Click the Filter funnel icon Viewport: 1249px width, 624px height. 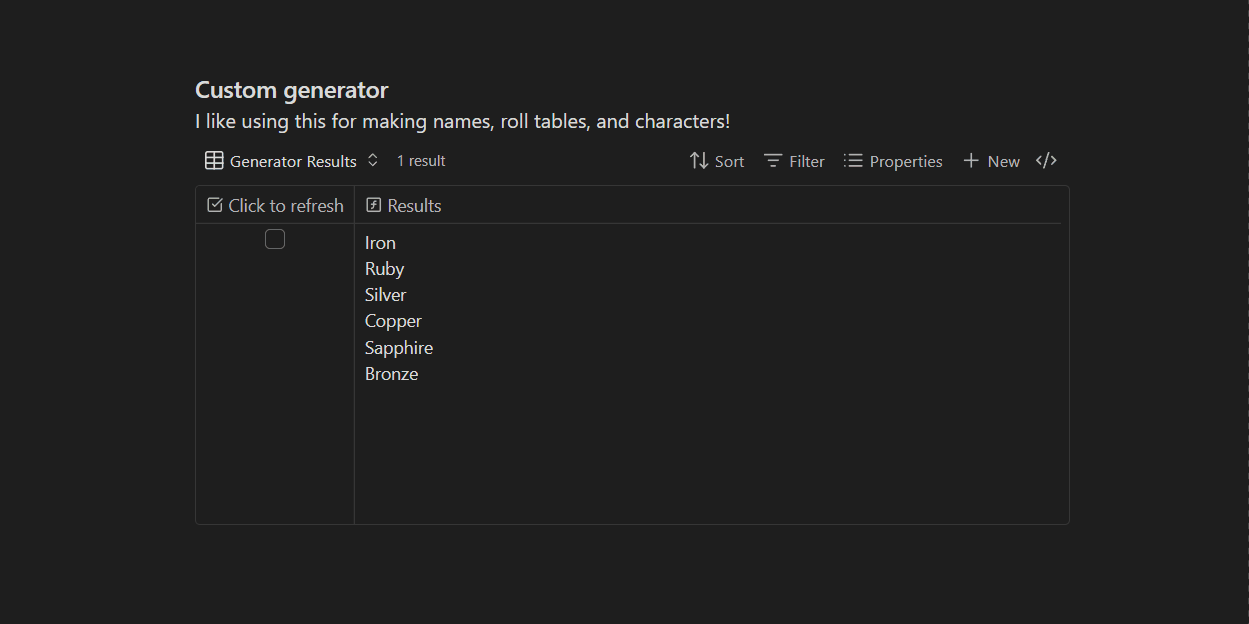coord(773,160)
